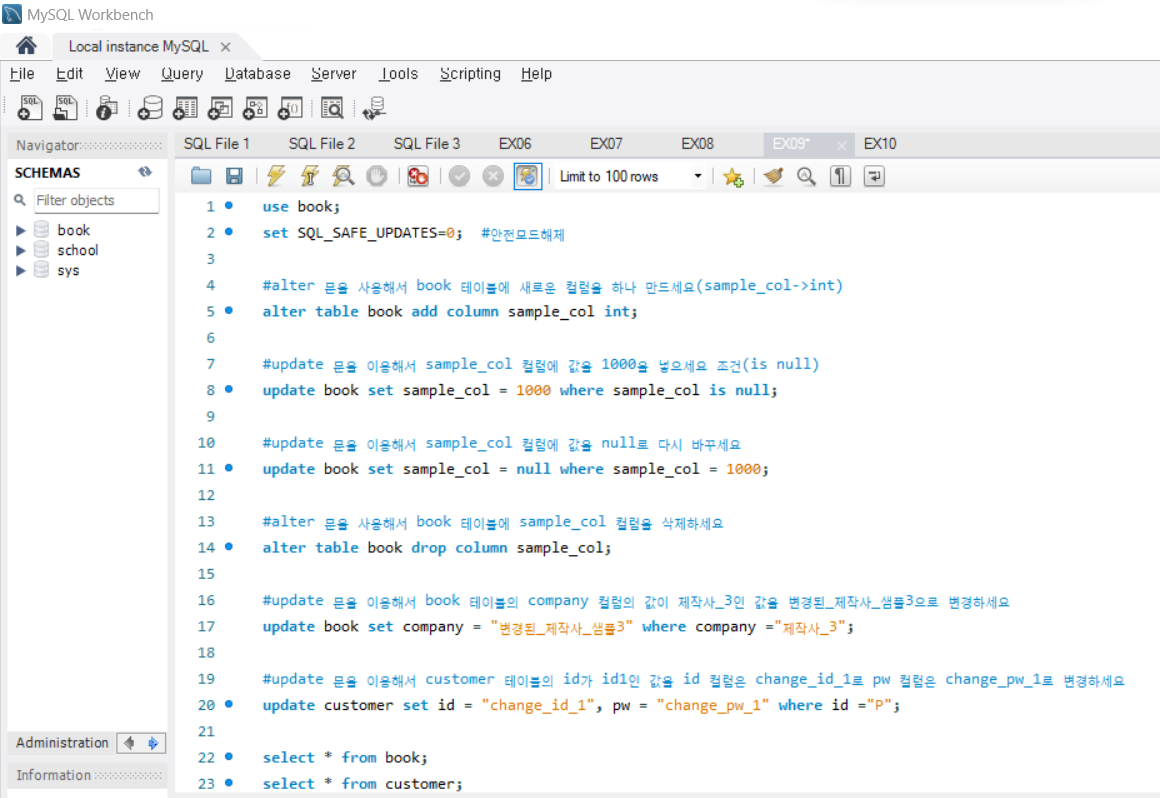Save snippet with star icon
Screen dimensions: 1160x798
(733, 177)
